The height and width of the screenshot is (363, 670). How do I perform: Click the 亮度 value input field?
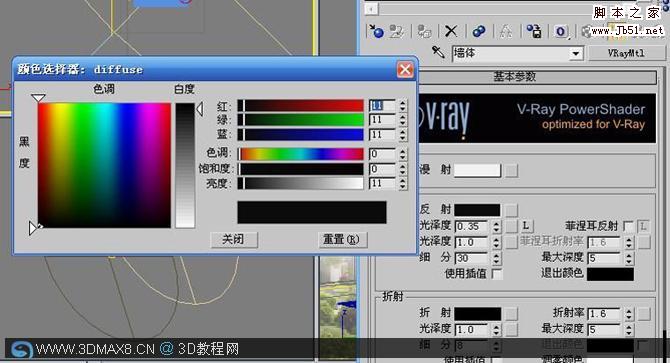[x=383, y=184]
